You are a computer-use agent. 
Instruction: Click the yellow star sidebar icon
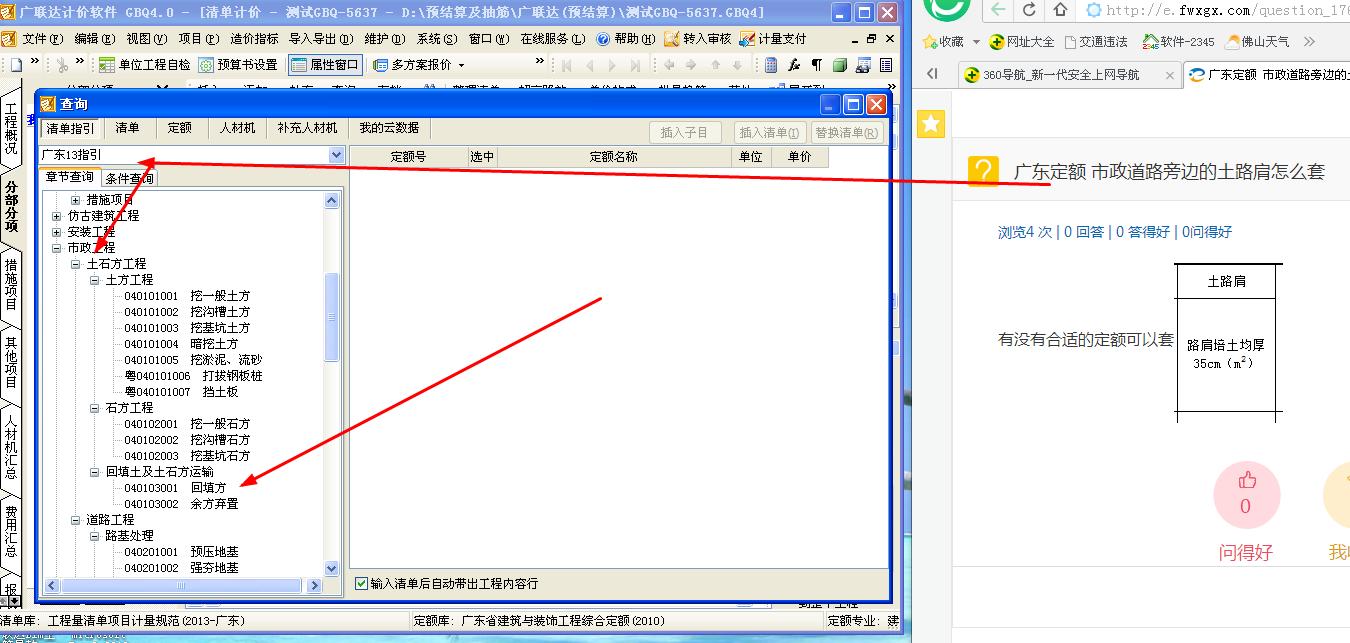coord(931,123)
